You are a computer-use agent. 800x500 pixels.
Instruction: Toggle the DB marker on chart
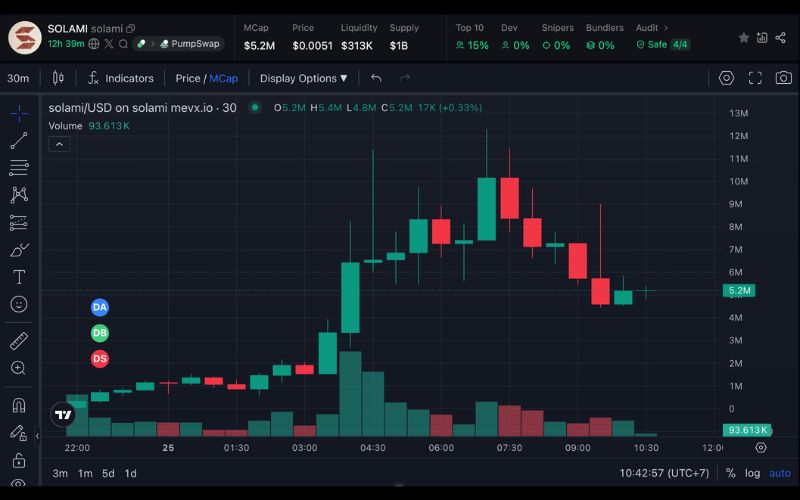pos(100,333)
